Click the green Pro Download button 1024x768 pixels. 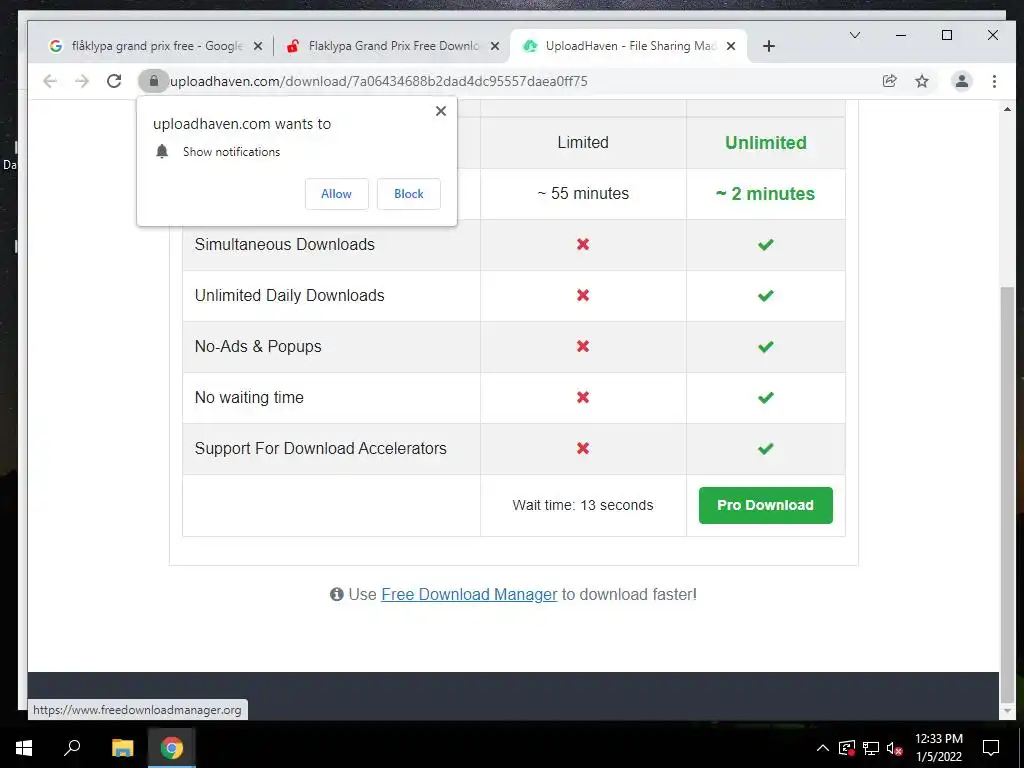tap(765, 505)
